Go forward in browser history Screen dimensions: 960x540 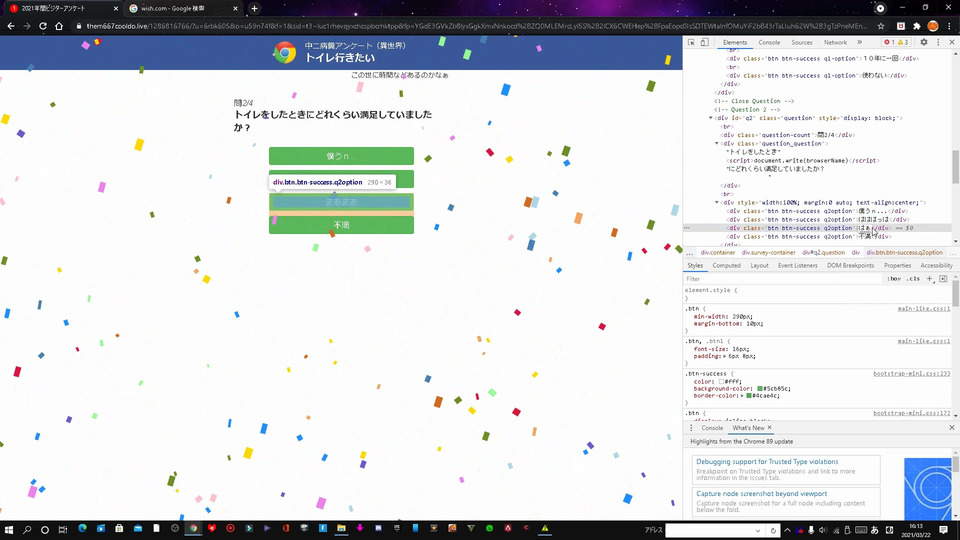point(26,26)
